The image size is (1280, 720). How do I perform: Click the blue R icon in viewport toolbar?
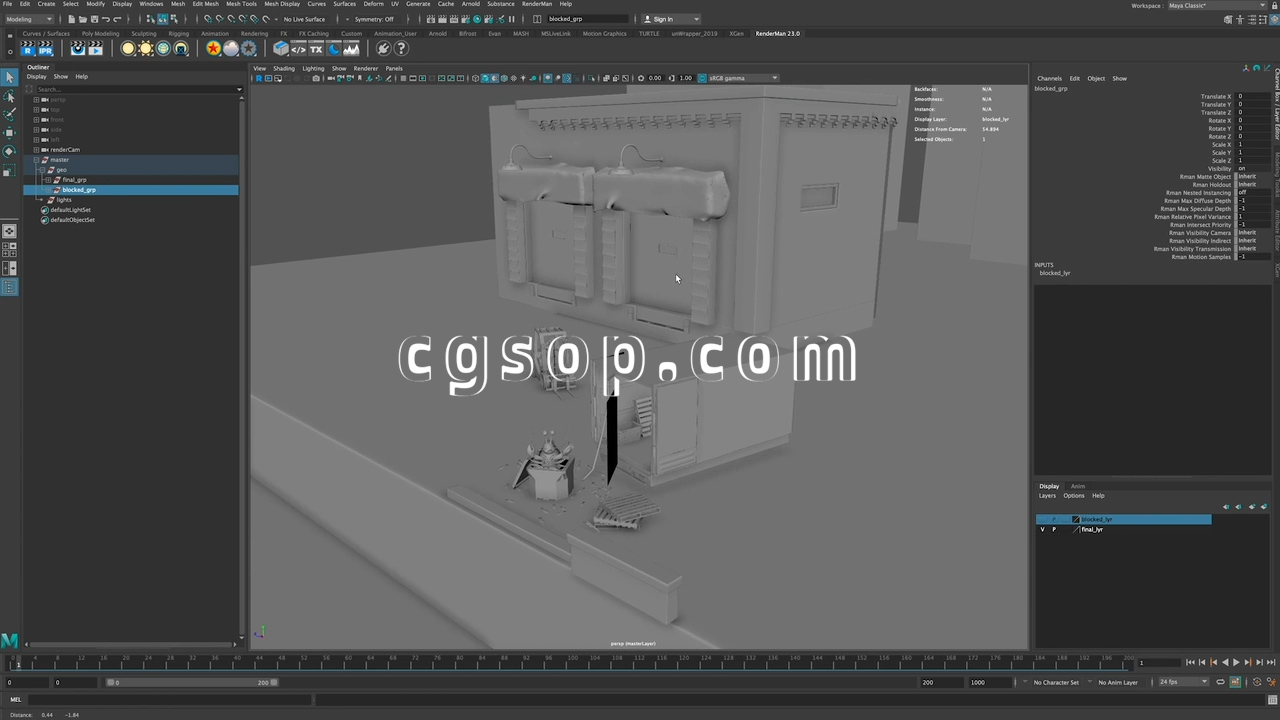point(259,78)
